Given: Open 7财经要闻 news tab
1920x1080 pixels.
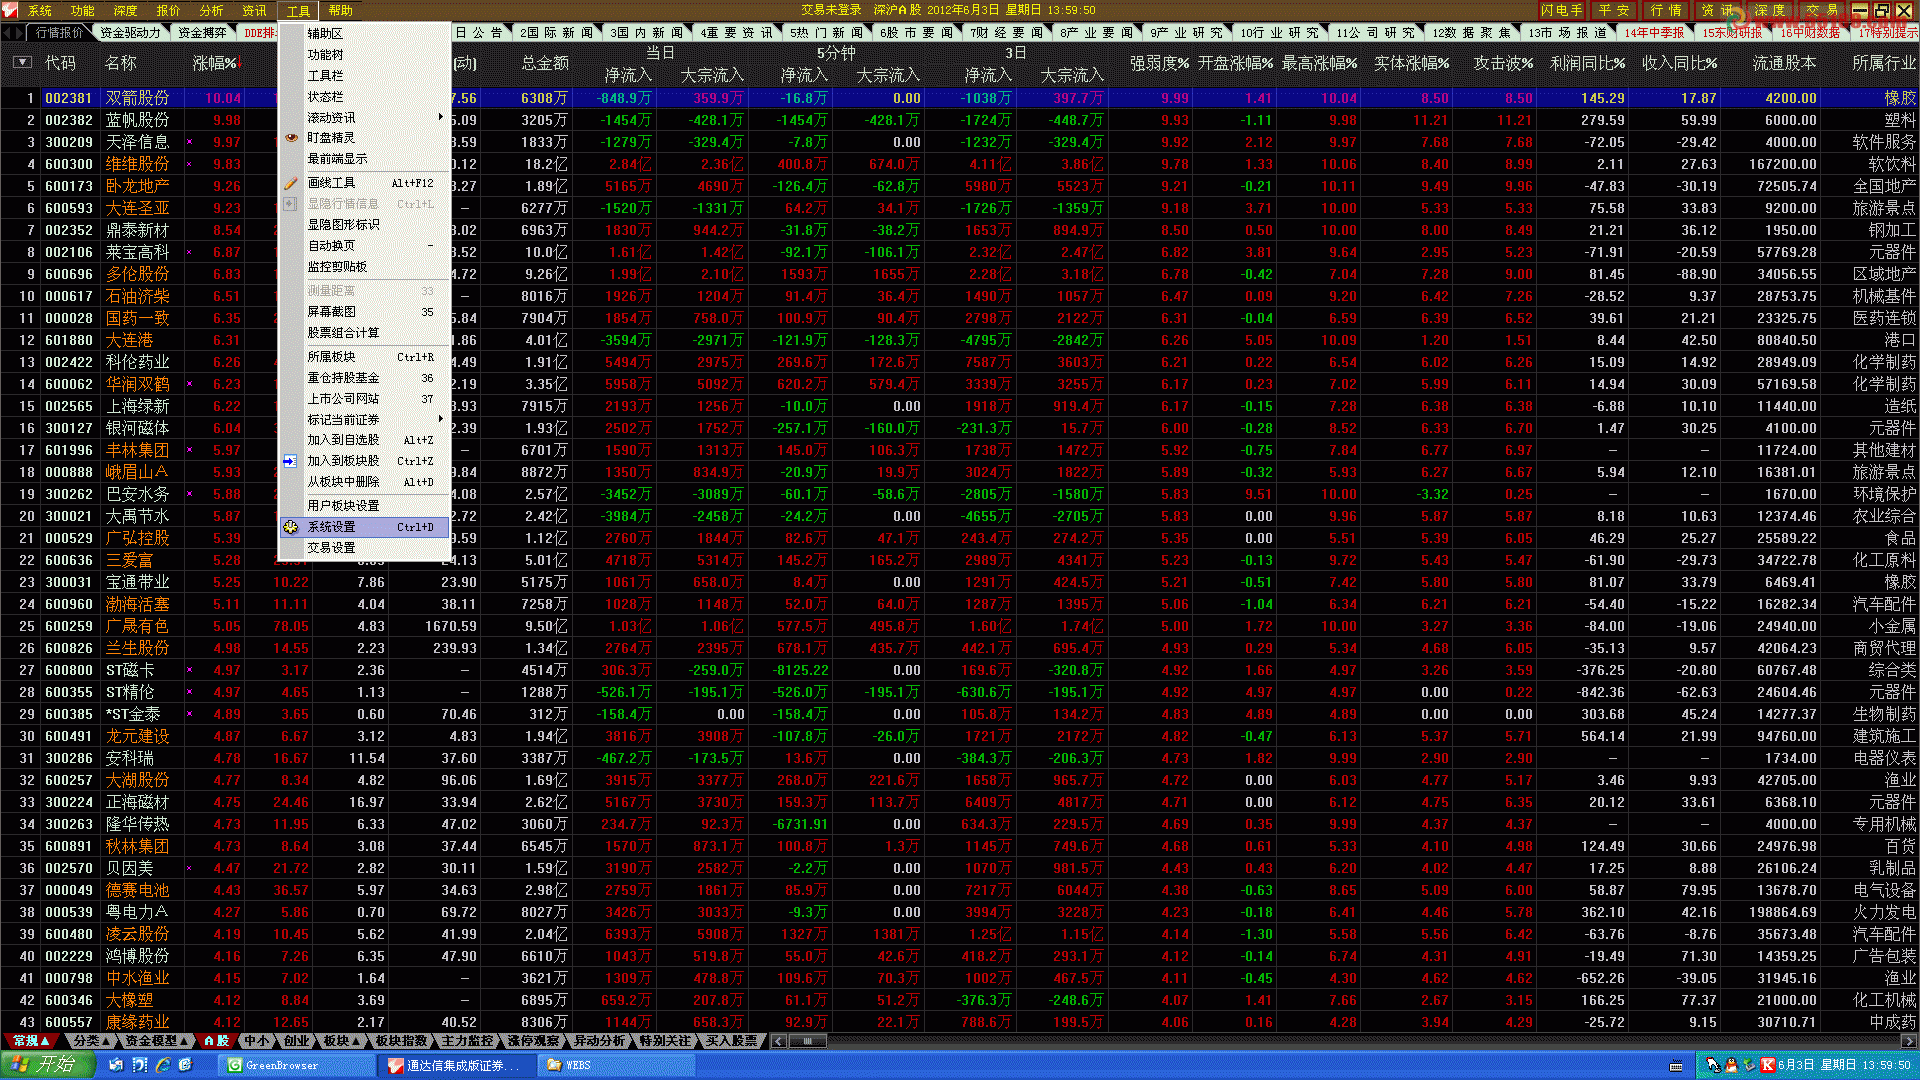Looking at the screenshot, I should click(x=1007, y=33).
